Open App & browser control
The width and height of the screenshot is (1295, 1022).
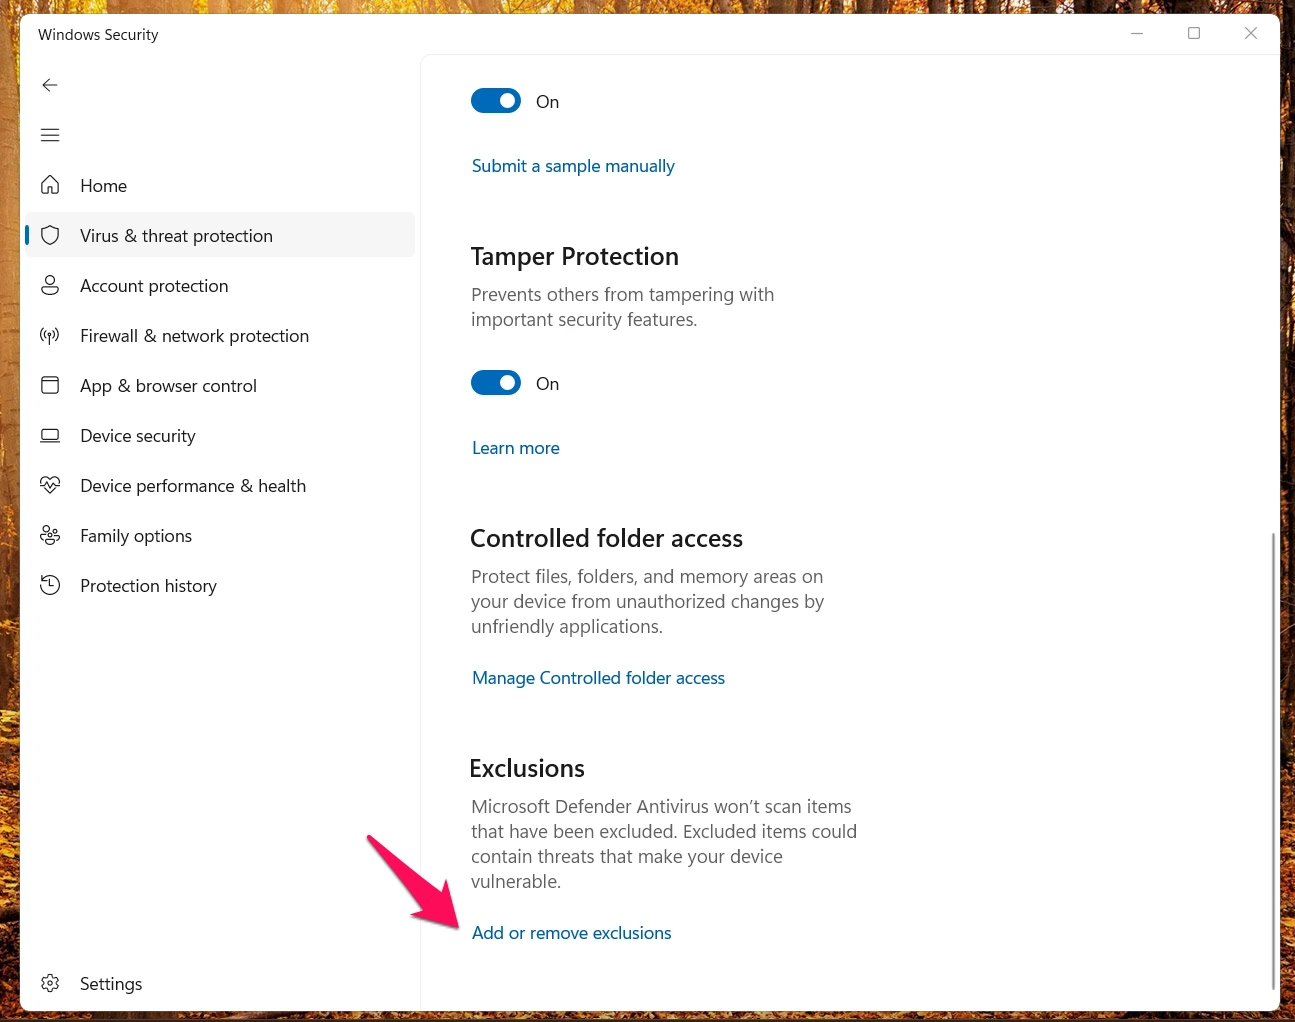pos(168,386)
